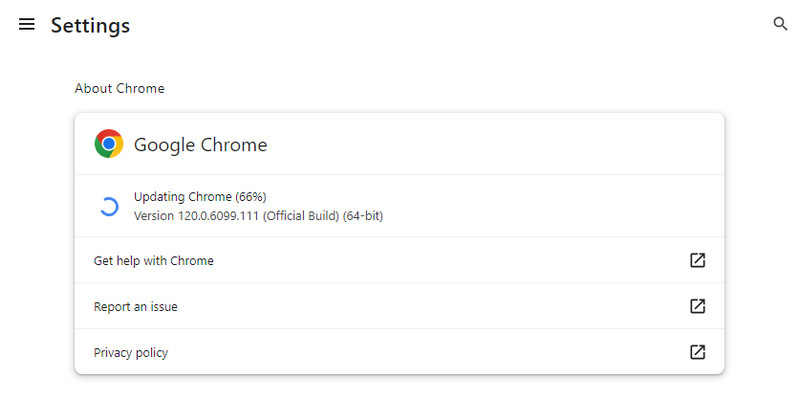The width and height of the screenshot is (800, 400).
Task: Click the update progress spinner
Action: click(x=109, y=206)
